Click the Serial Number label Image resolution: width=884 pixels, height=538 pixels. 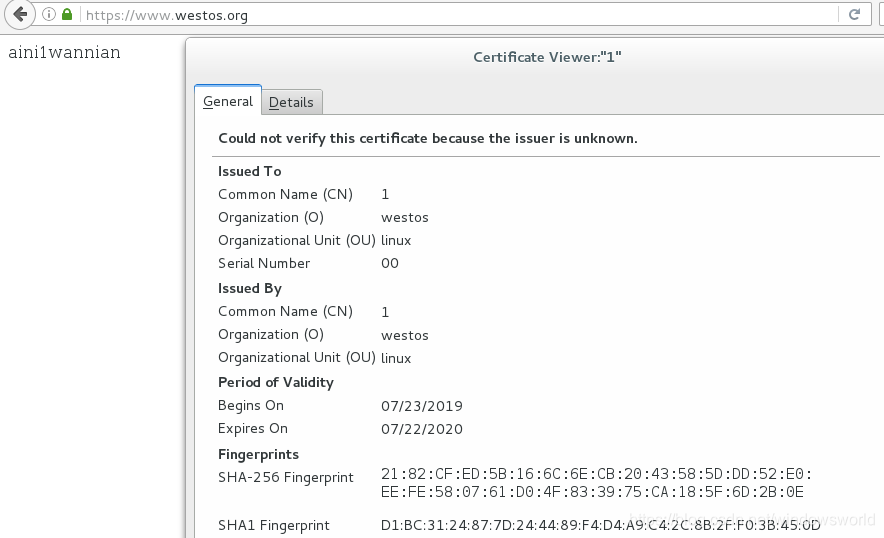[x=264, y=263]
